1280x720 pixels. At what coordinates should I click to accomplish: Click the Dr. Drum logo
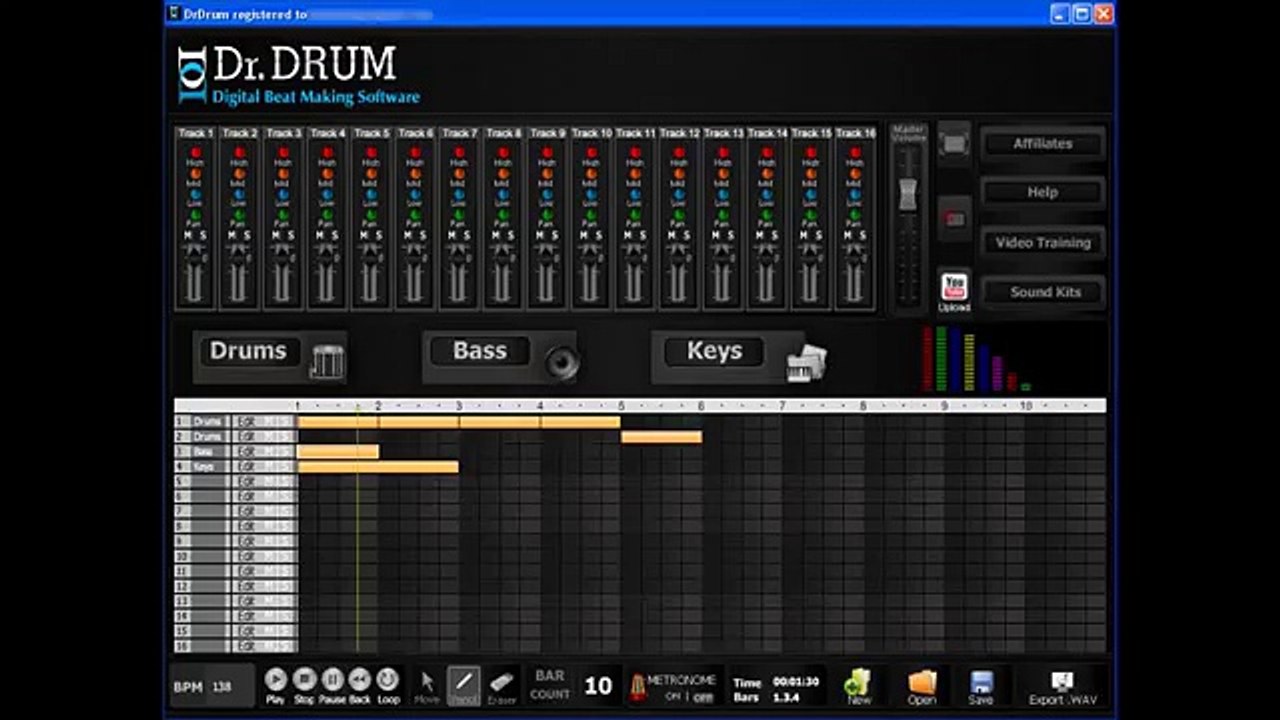pyautogui.click(x=300, y=75)
